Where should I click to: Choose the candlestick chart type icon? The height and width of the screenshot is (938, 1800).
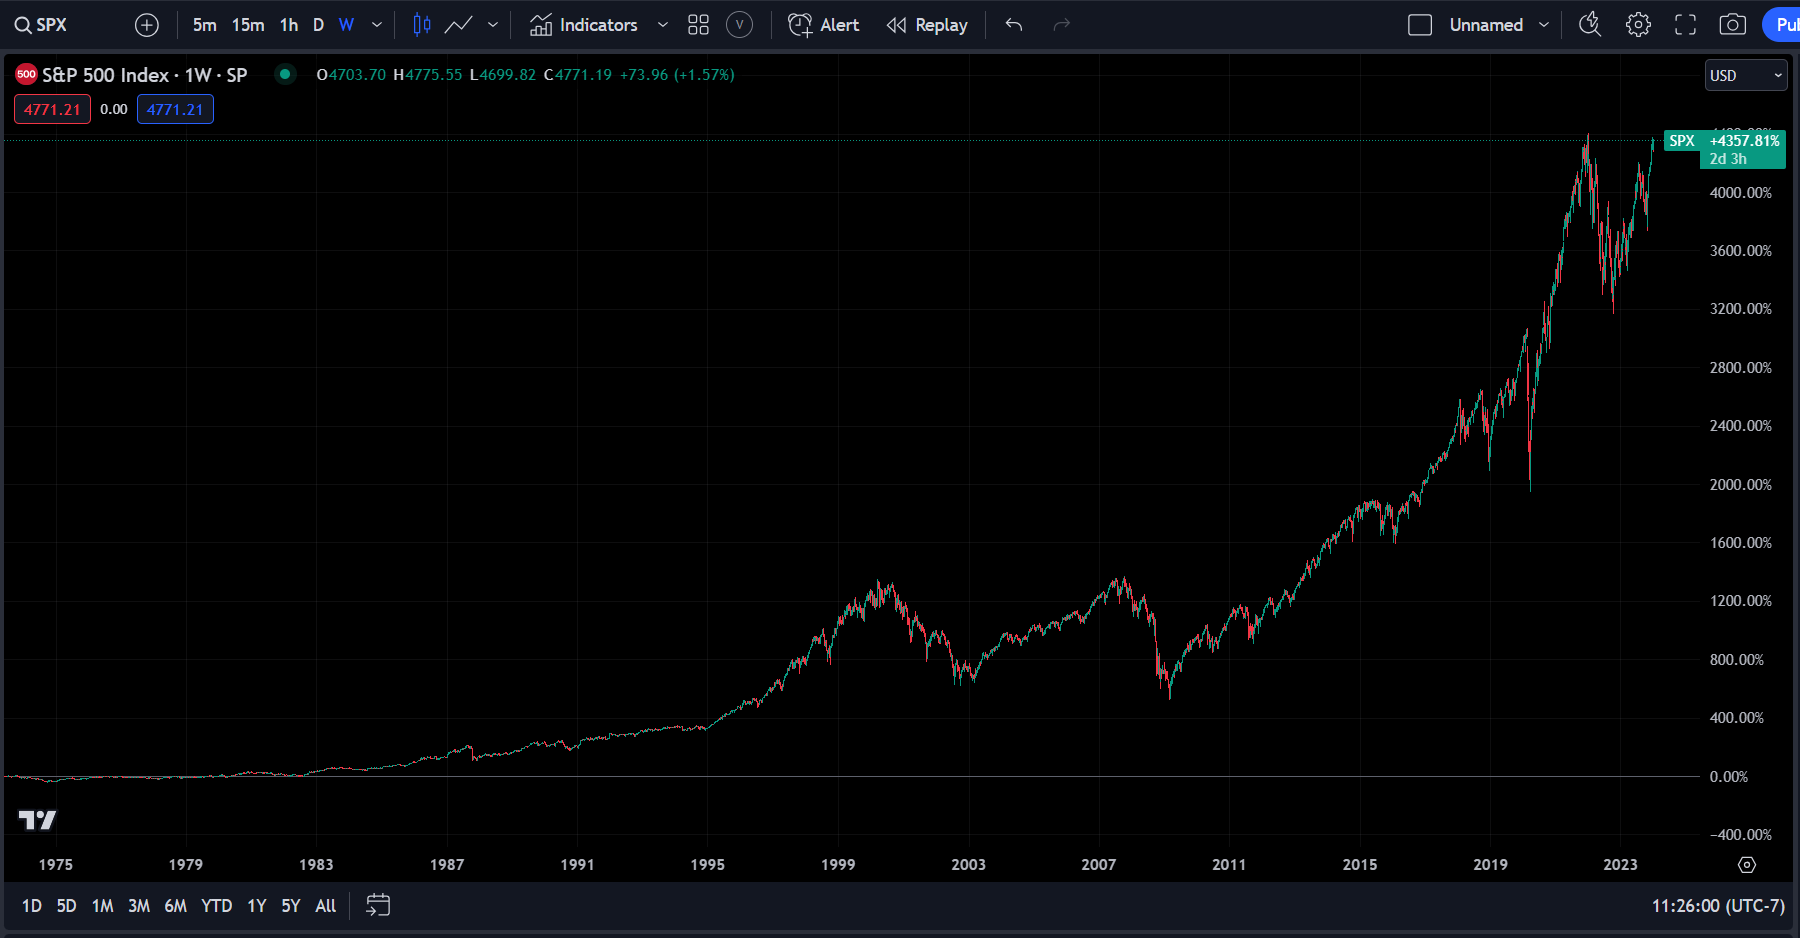[422, 25]
